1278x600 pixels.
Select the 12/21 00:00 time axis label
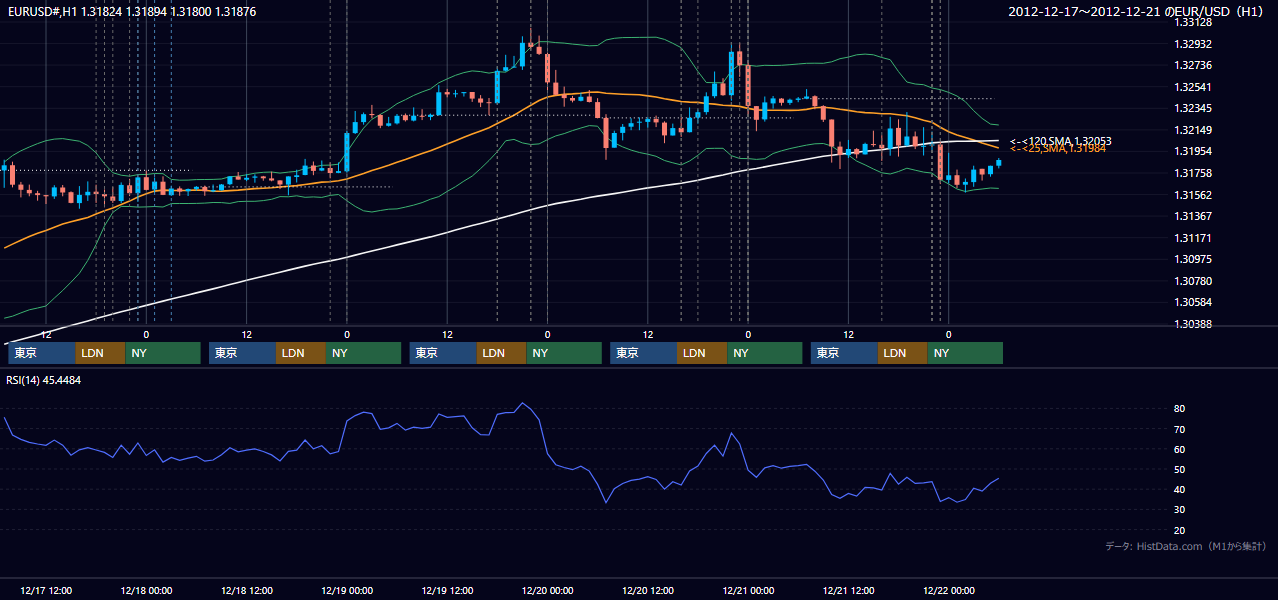point(748,590)
